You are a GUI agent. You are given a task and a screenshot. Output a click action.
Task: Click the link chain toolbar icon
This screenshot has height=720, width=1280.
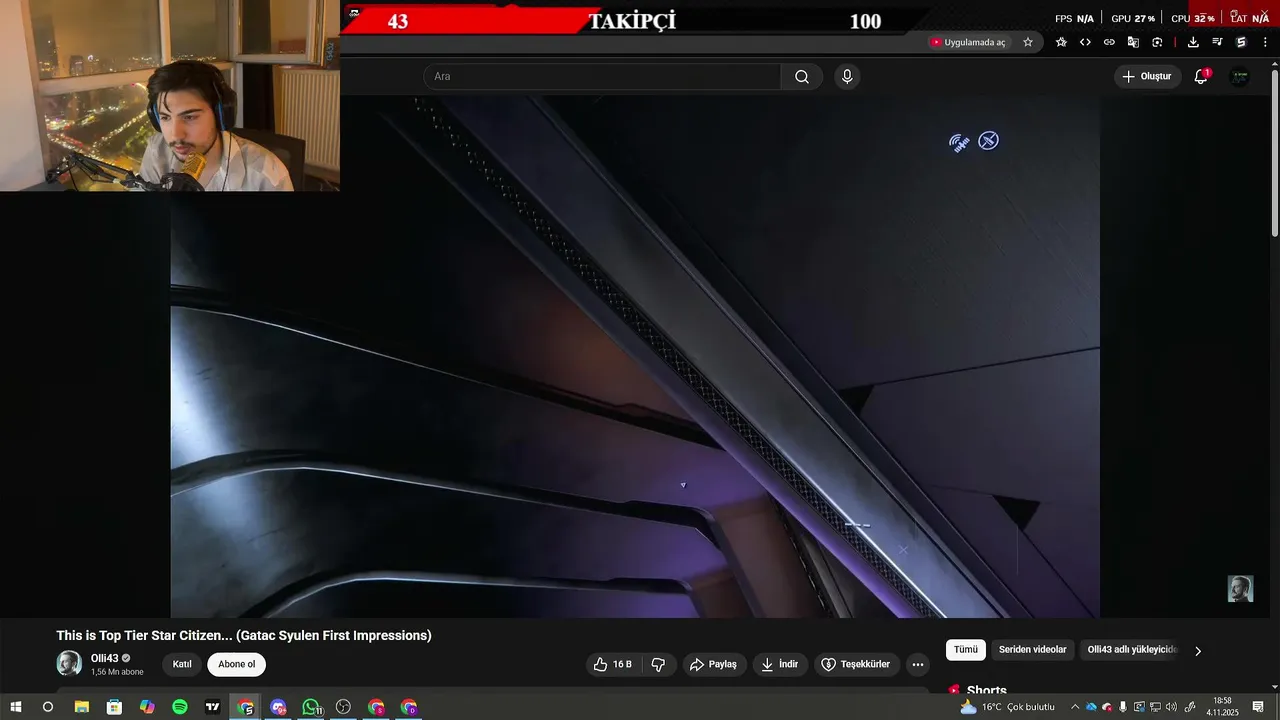(1109, 42)
